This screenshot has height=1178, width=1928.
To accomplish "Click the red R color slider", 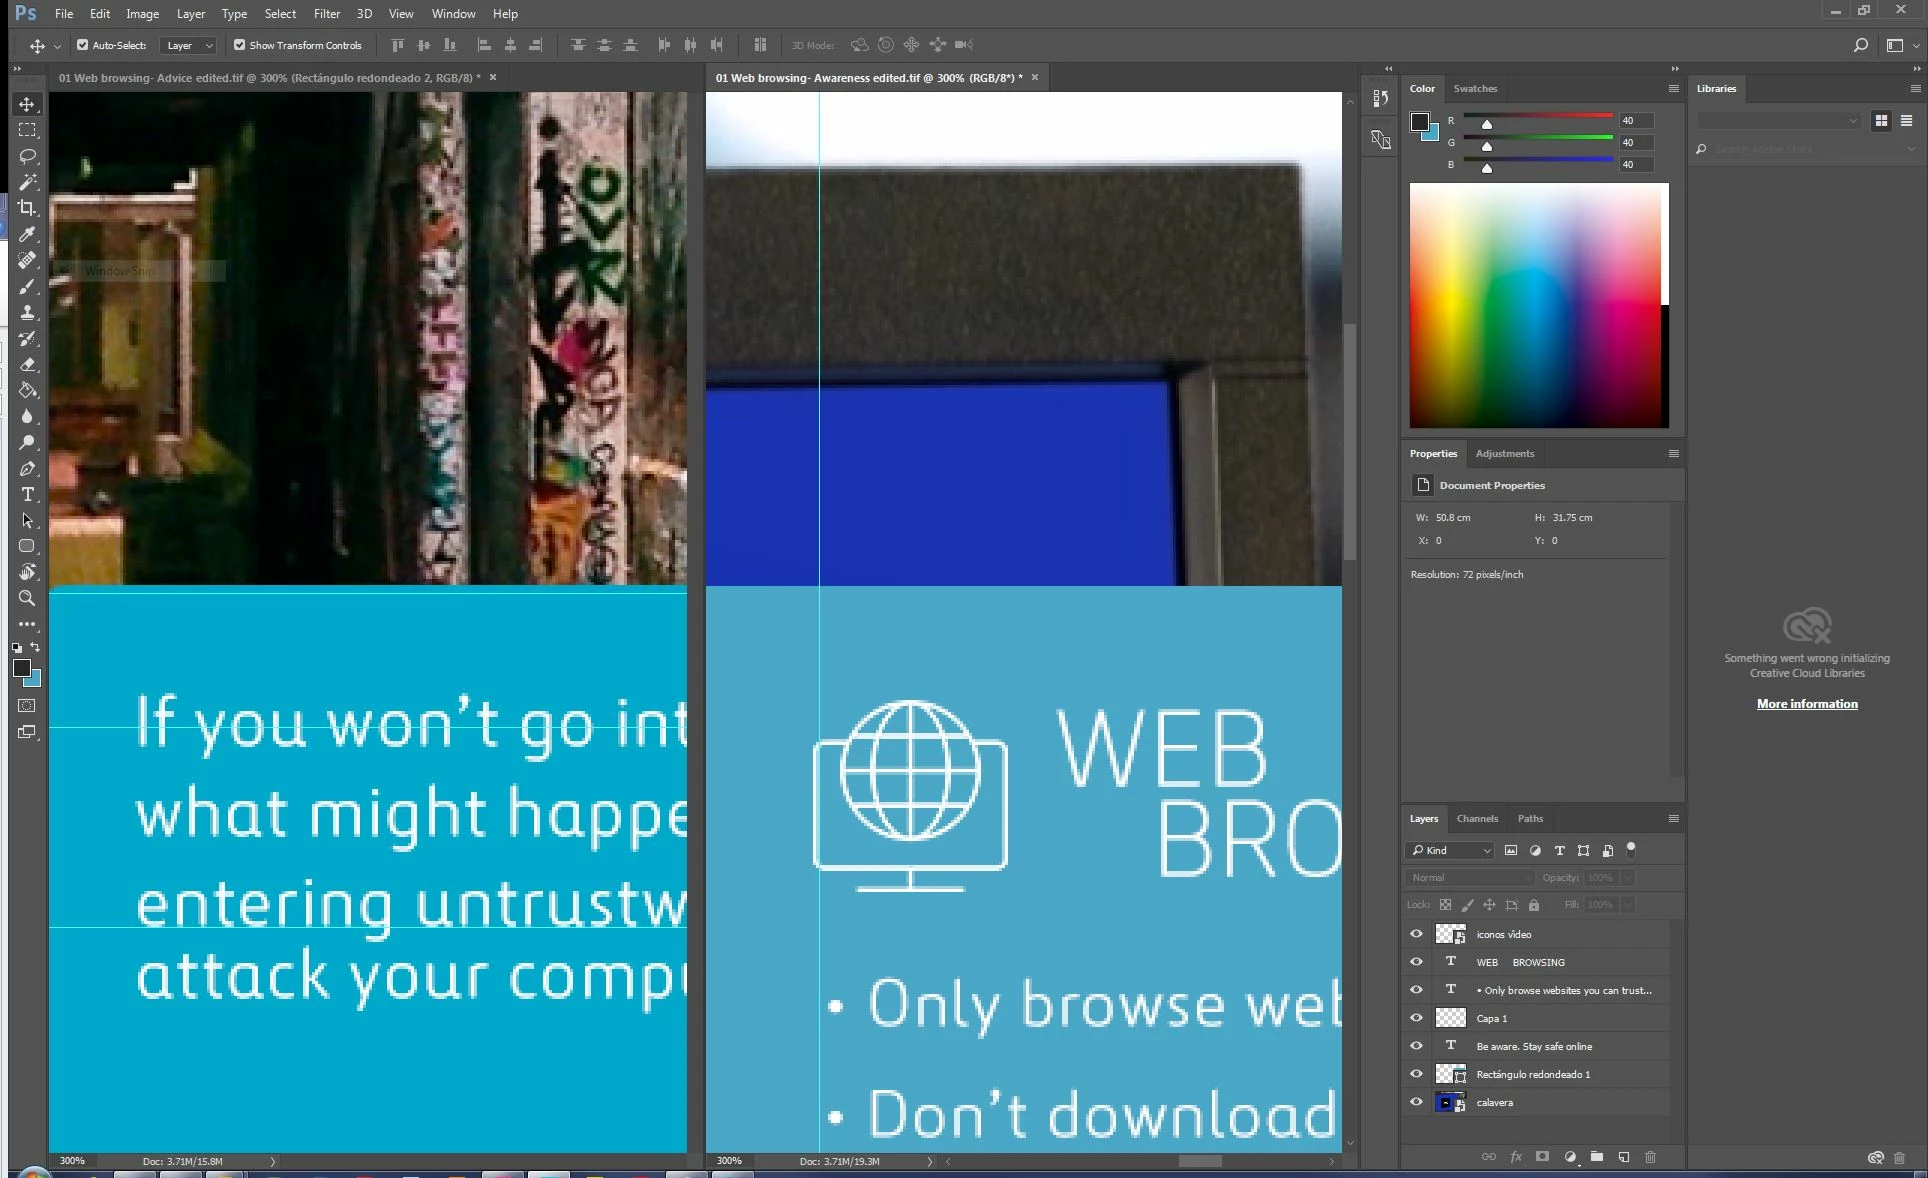I will coord(1538,118).
